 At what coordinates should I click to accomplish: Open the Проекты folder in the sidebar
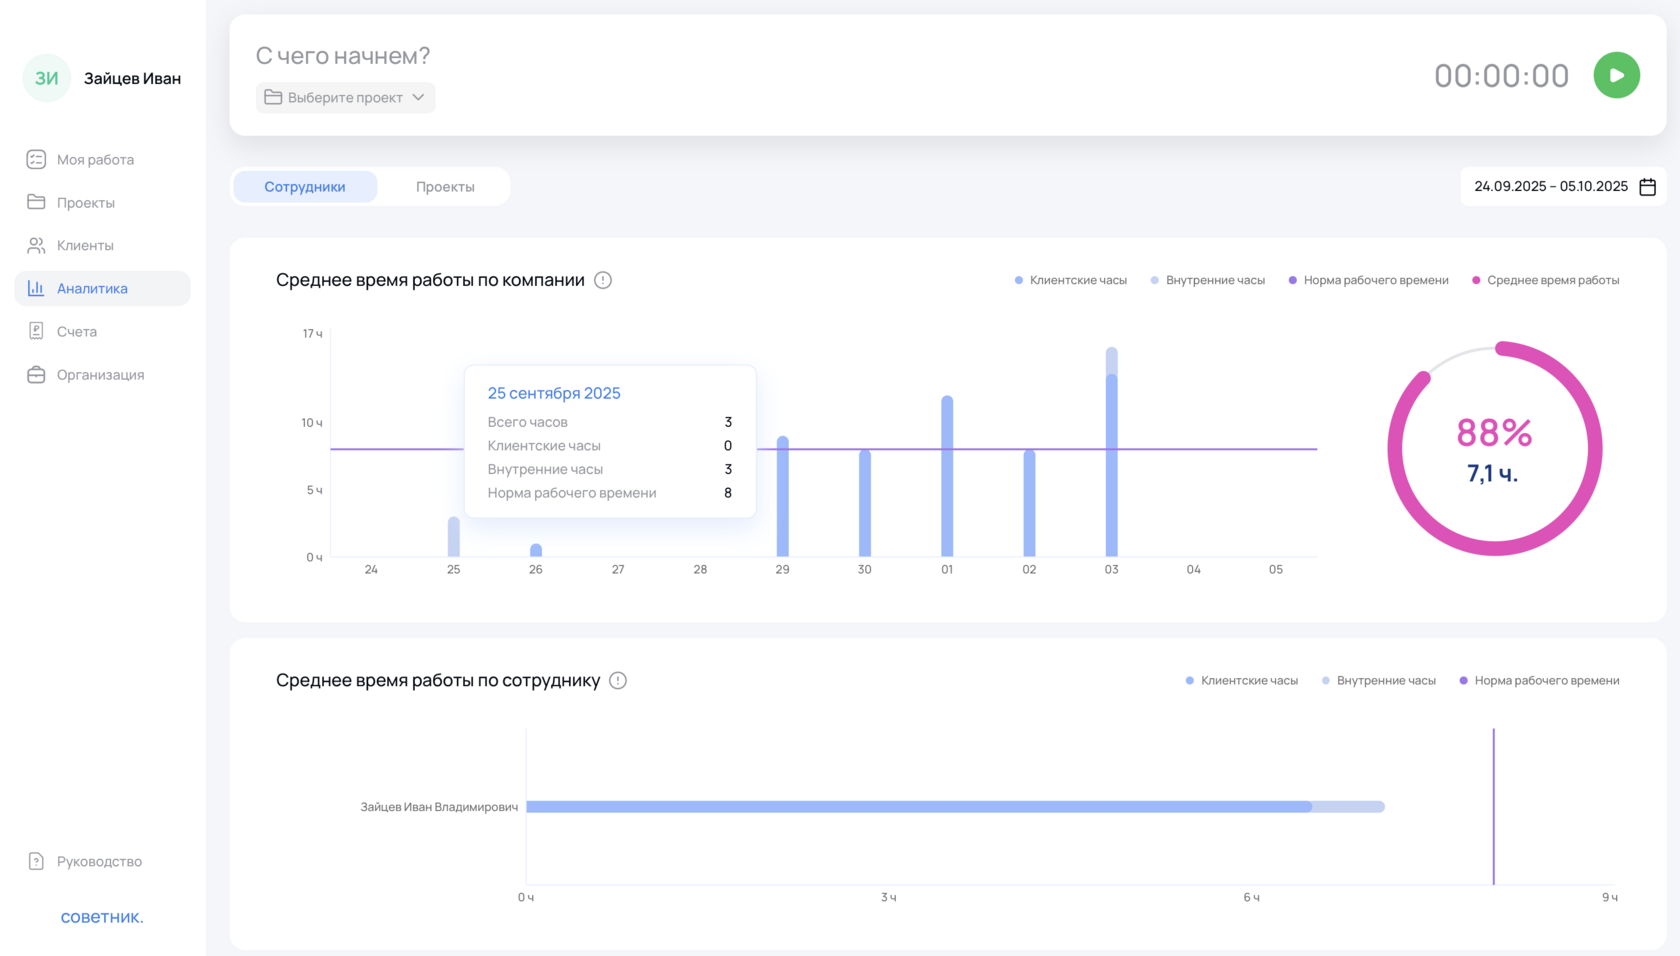pos(85,202)
